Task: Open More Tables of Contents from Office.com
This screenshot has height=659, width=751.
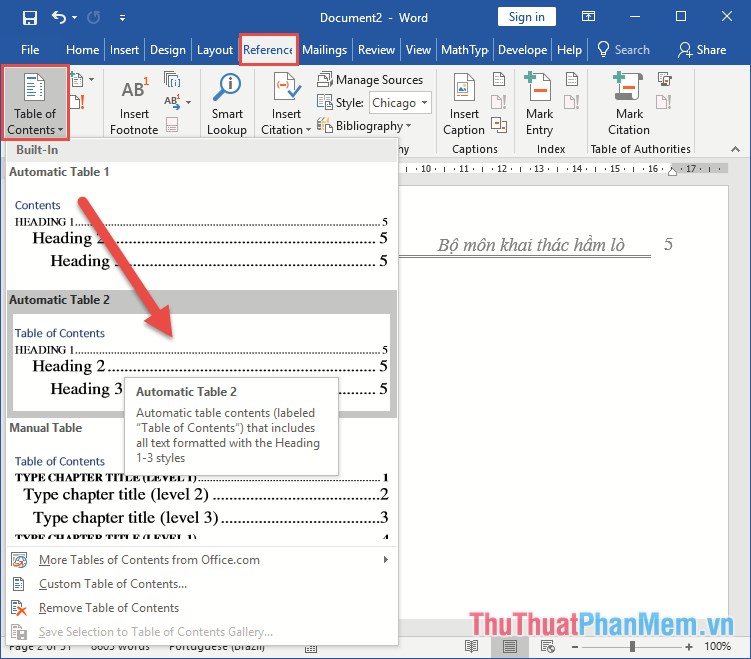Action: pos(202,560)
